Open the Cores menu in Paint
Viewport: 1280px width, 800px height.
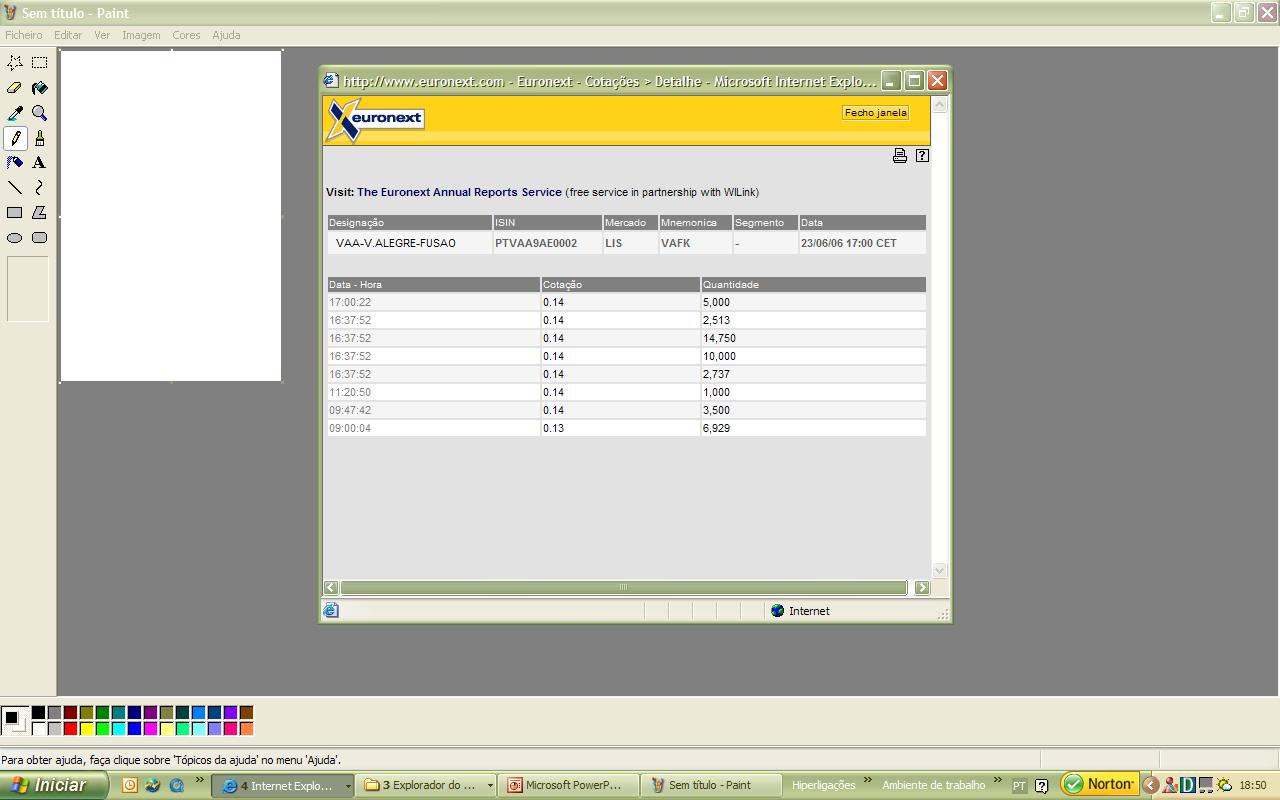186,35
